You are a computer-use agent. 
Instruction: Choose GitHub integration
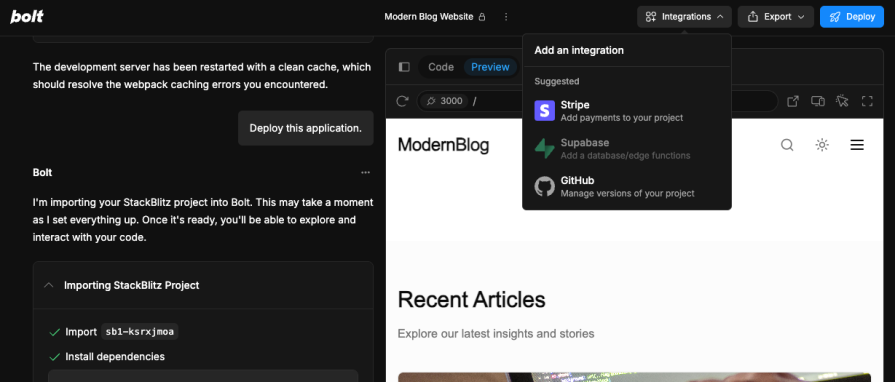tap(627, 186)
